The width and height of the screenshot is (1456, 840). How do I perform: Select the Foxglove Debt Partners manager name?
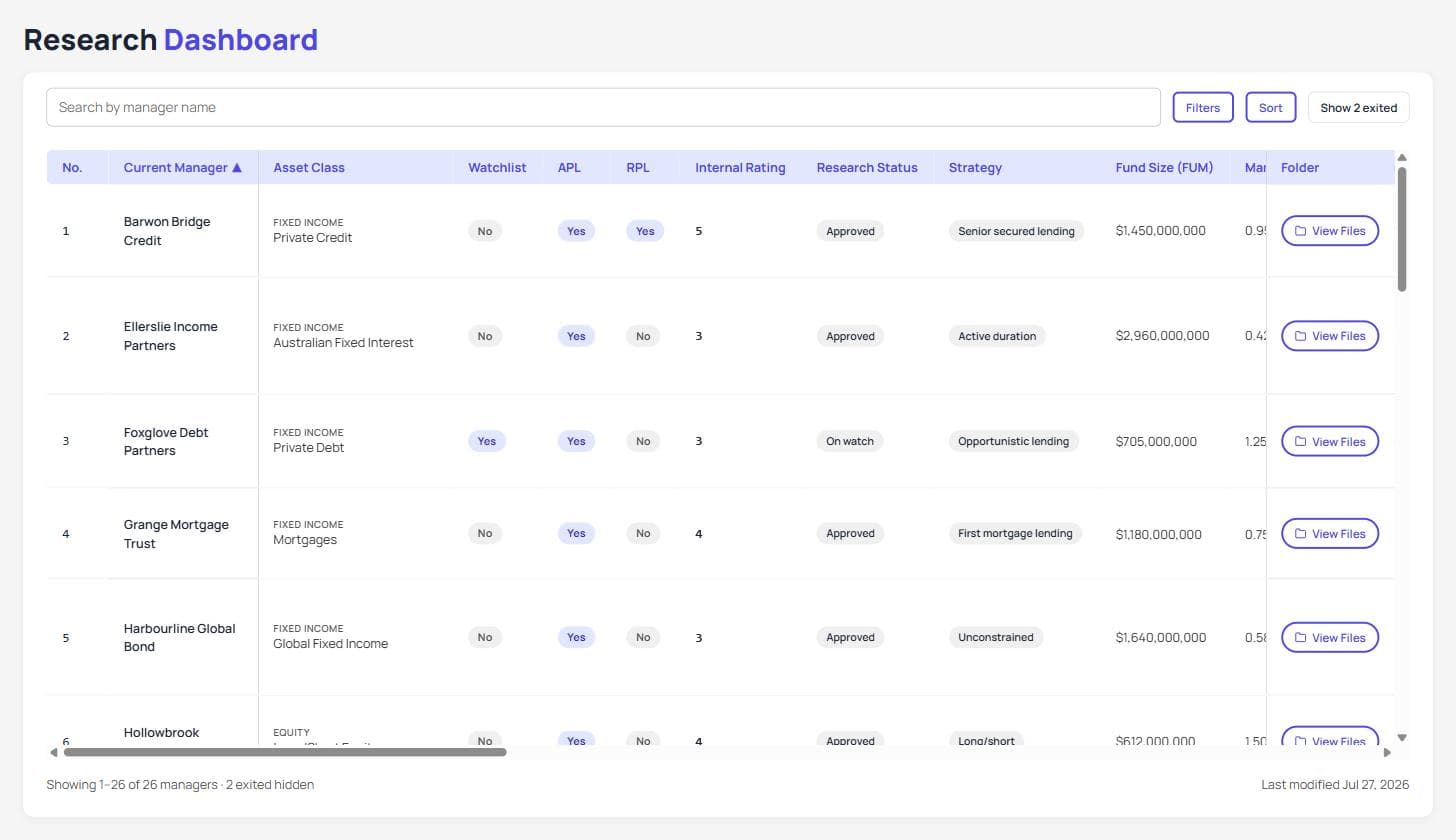coord(166,441)
